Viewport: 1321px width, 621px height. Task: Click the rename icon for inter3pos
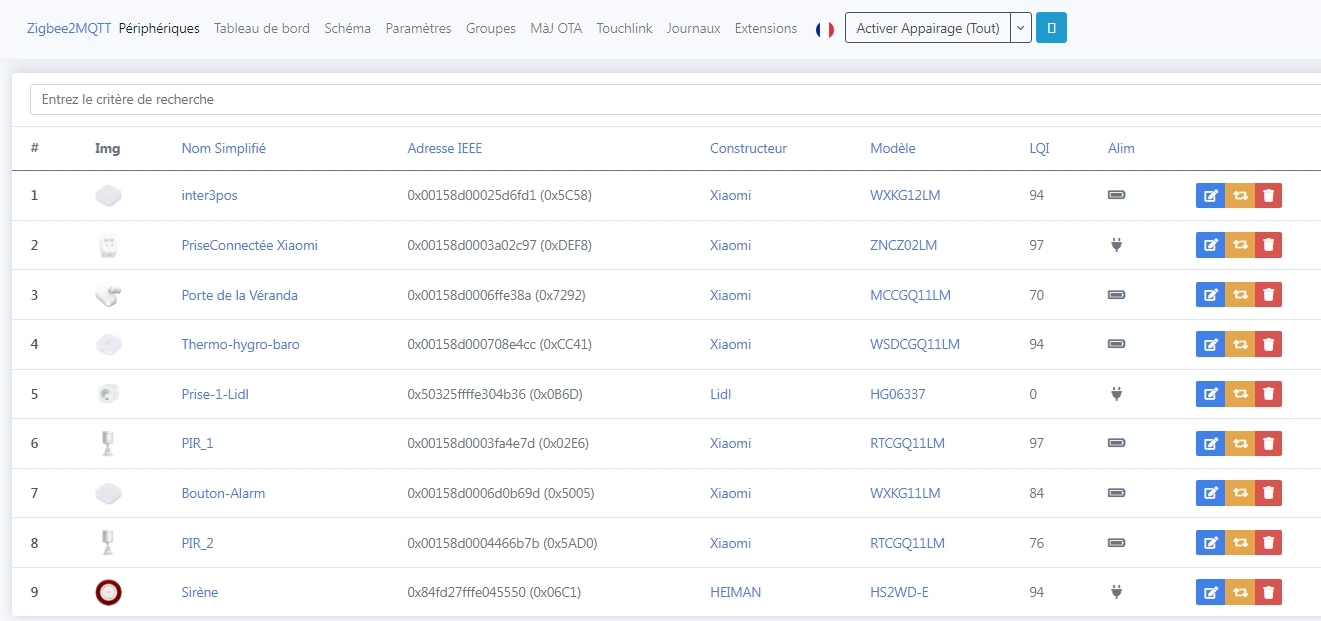coord(1210,196)
